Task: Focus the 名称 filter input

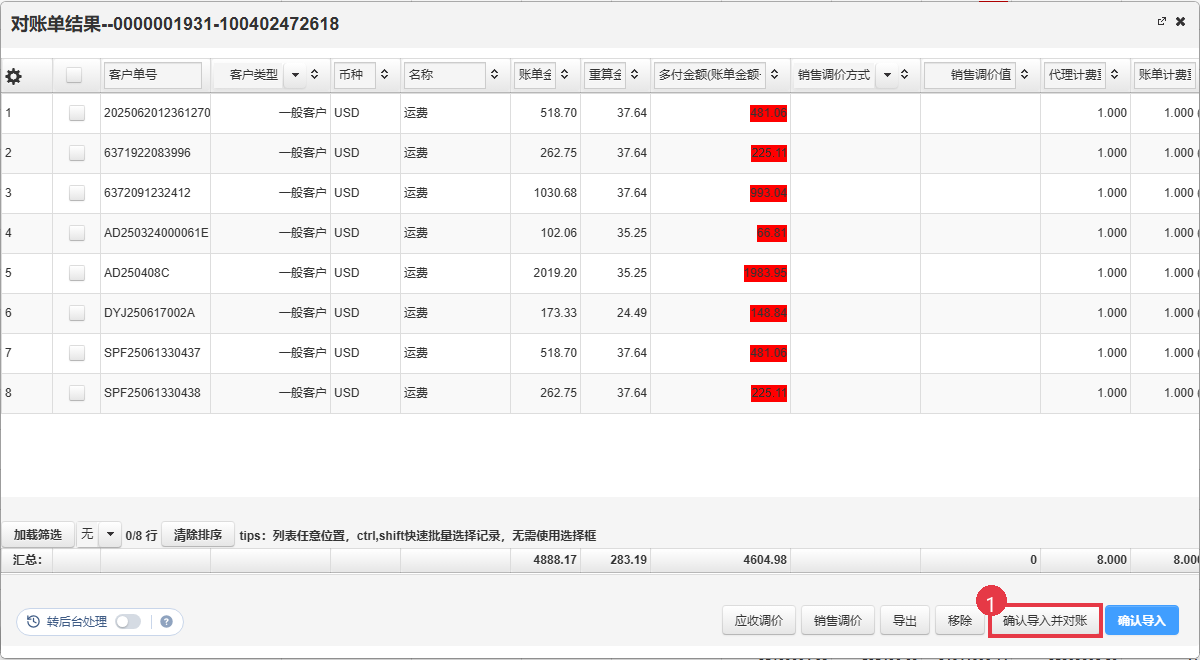Action: (x=445, y=75)
